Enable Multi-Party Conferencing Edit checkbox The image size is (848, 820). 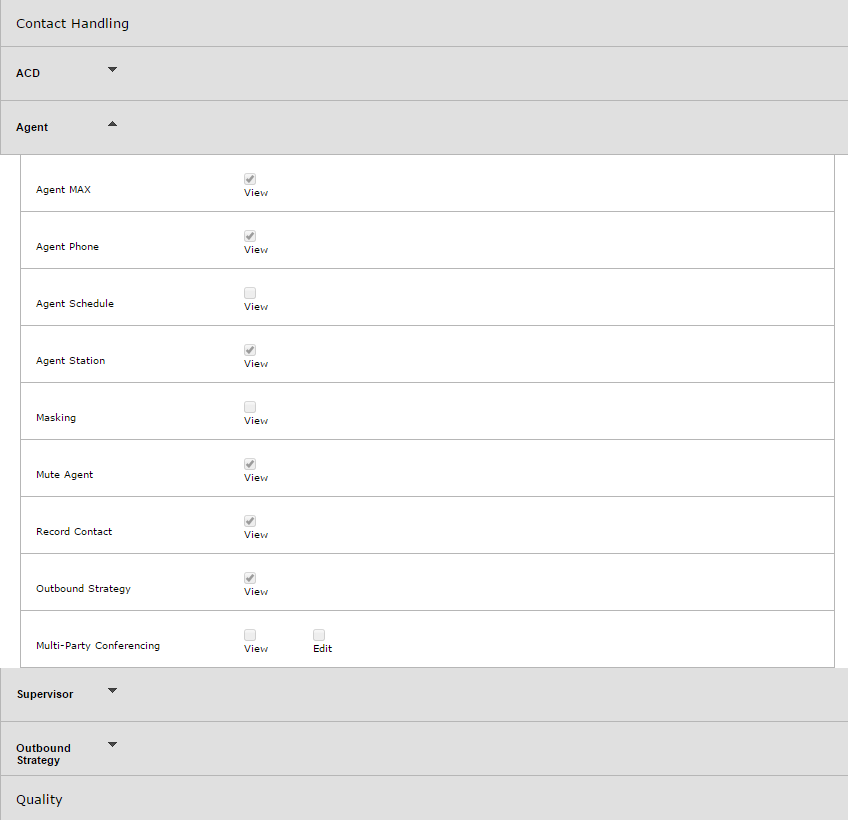coord(319,635)
